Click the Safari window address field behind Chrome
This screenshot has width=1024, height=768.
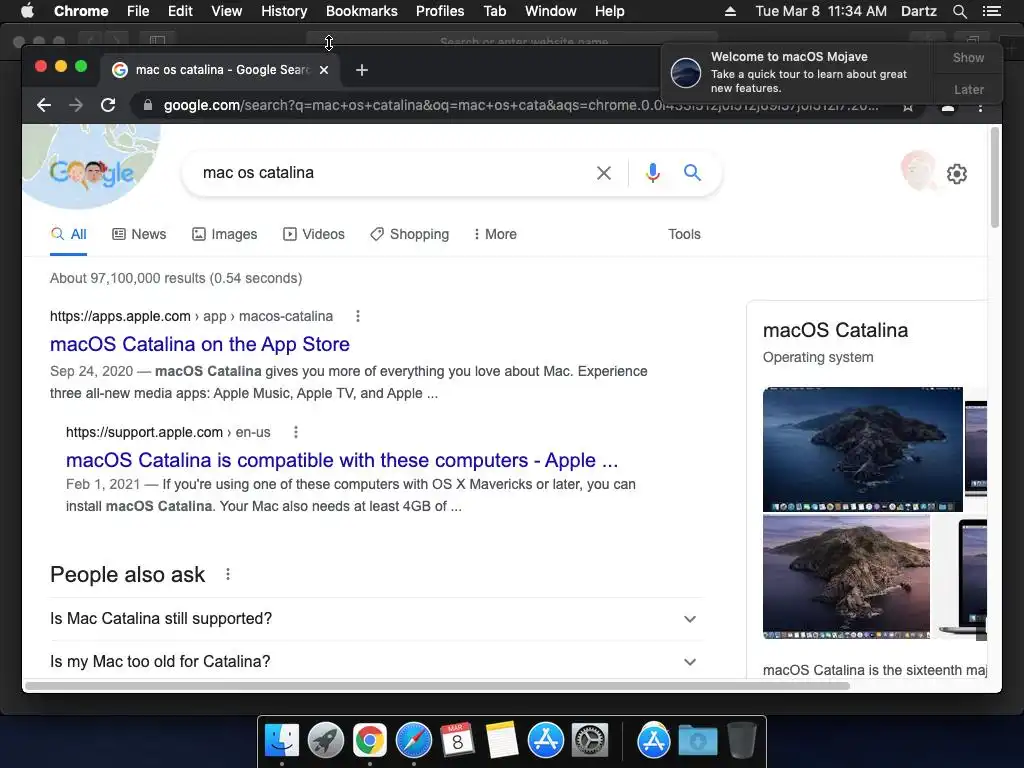tap(513, 40)
